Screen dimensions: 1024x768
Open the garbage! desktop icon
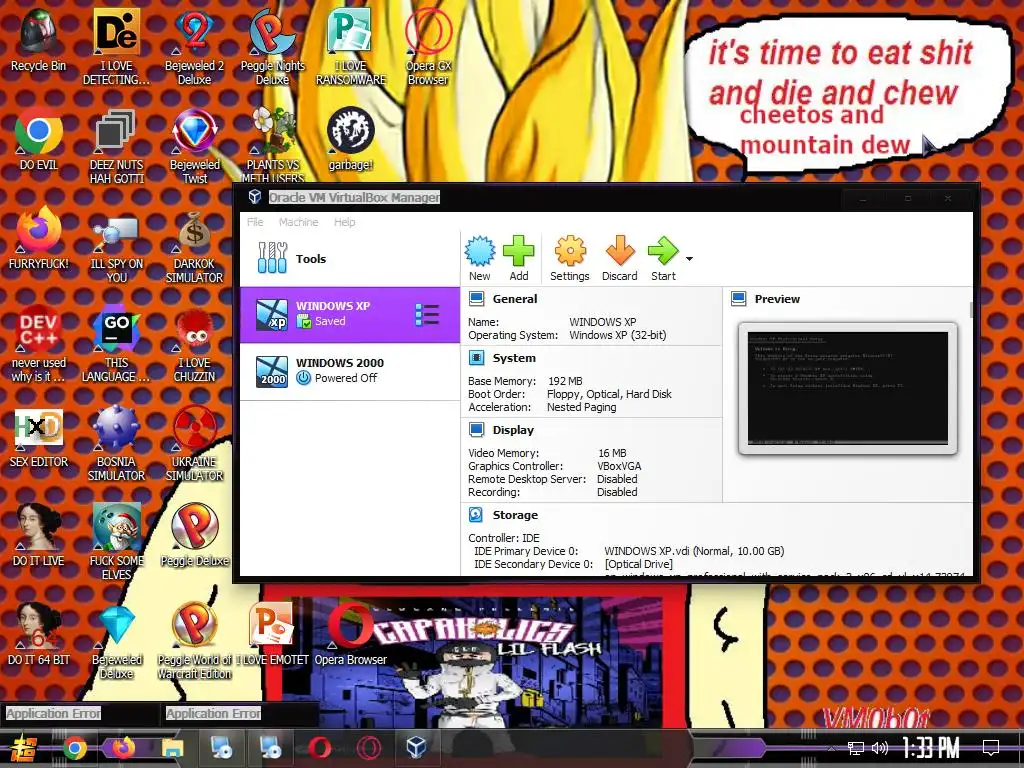click(x=351, y=140)
